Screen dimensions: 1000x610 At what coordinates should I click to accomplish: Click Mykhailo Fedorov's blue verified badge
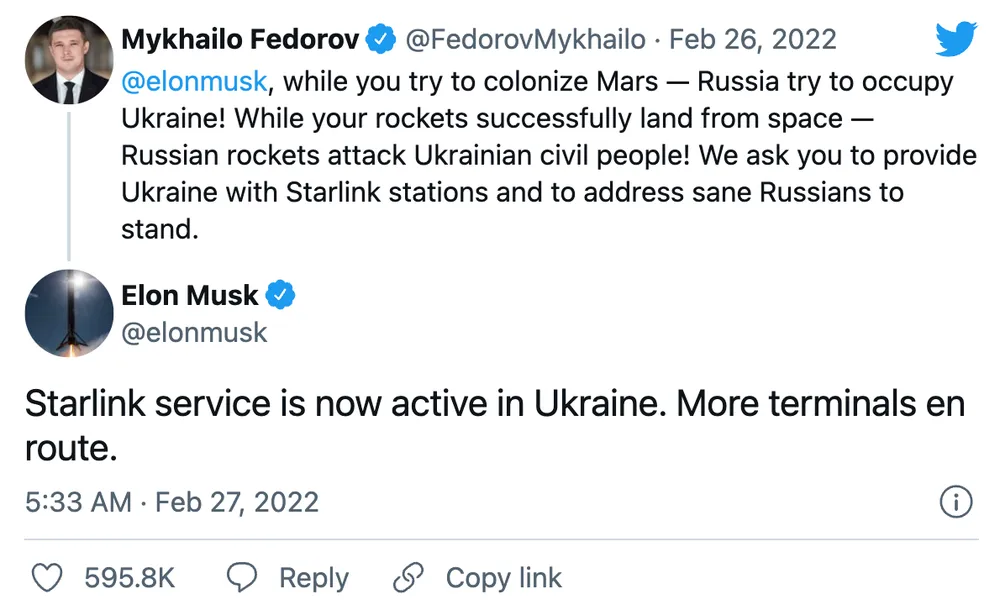coord(380,38)
